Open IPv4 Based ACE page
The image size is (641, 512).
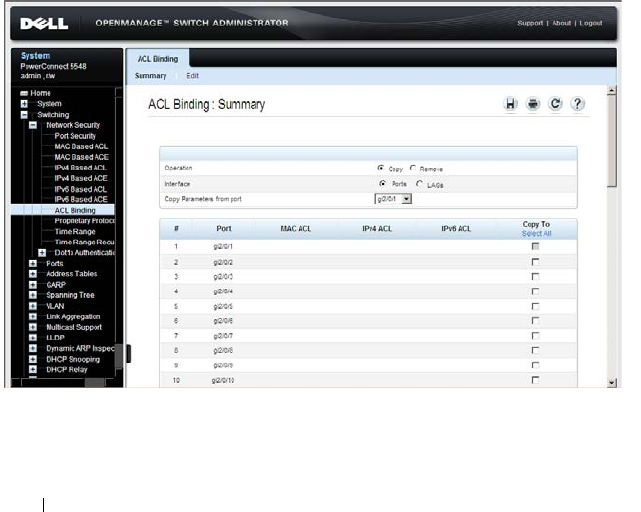tap(81, 178)
